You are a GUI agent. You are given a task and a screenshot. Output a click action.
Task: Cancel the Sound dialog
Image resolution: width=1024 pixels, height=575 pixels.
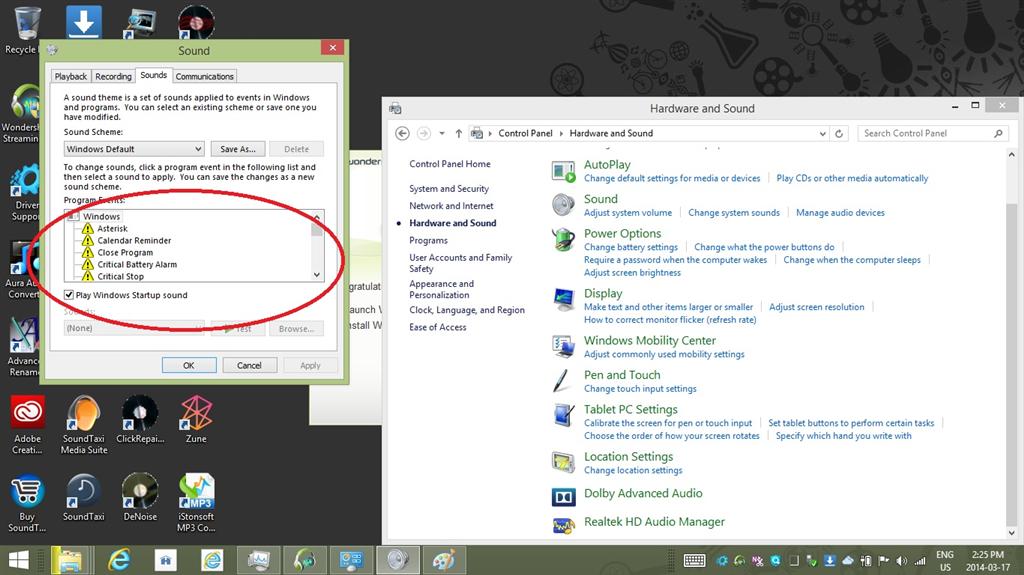pos(249,365)
